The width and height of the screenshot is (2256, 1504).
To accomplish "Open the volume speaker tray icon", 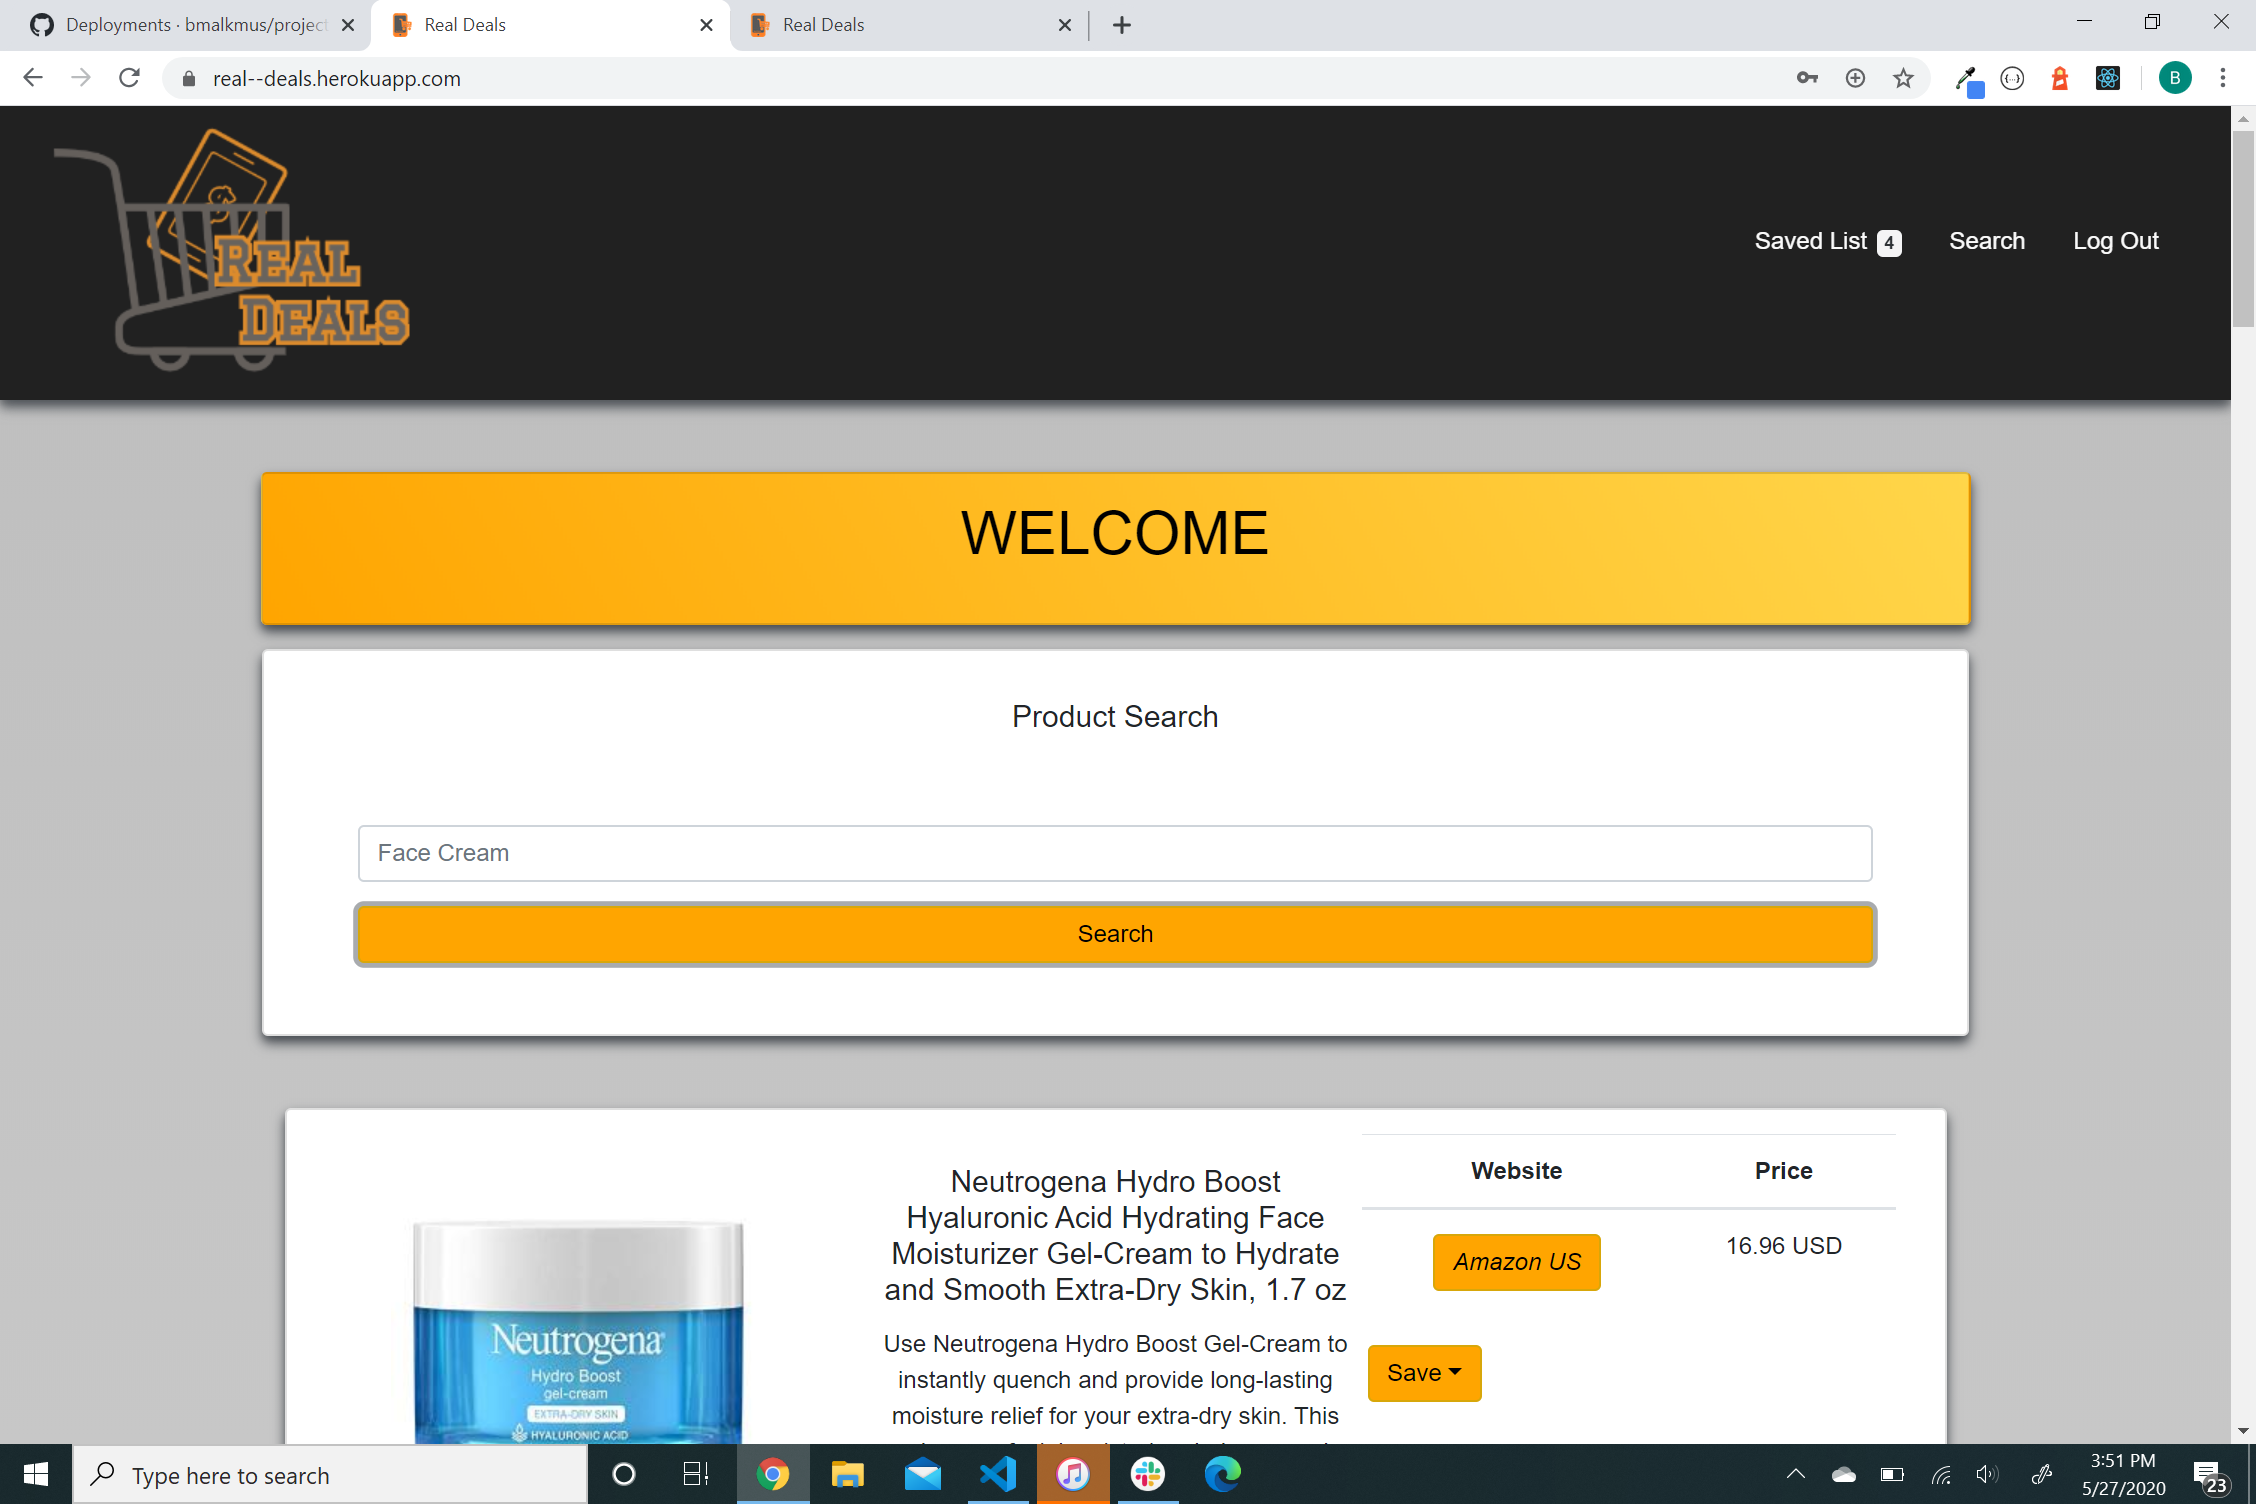I will click(1988, 1475).
